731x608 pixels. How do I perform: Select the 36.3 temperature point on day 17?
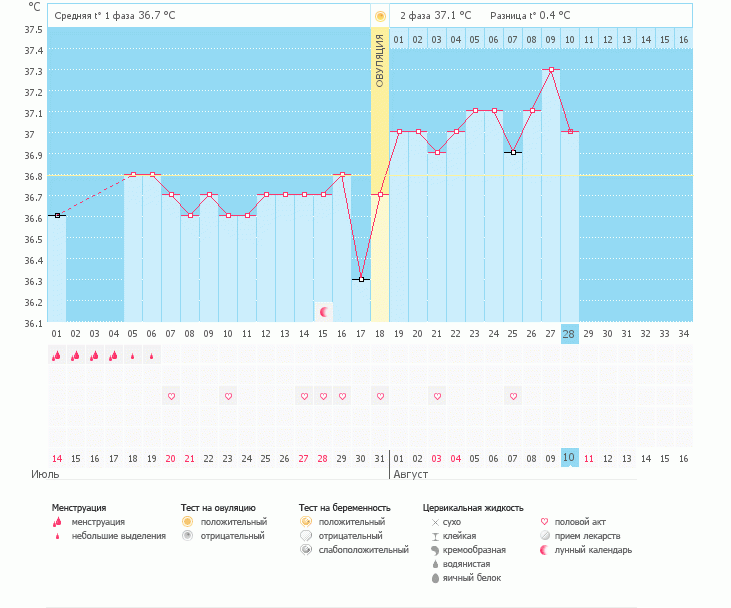pos(361,280)
